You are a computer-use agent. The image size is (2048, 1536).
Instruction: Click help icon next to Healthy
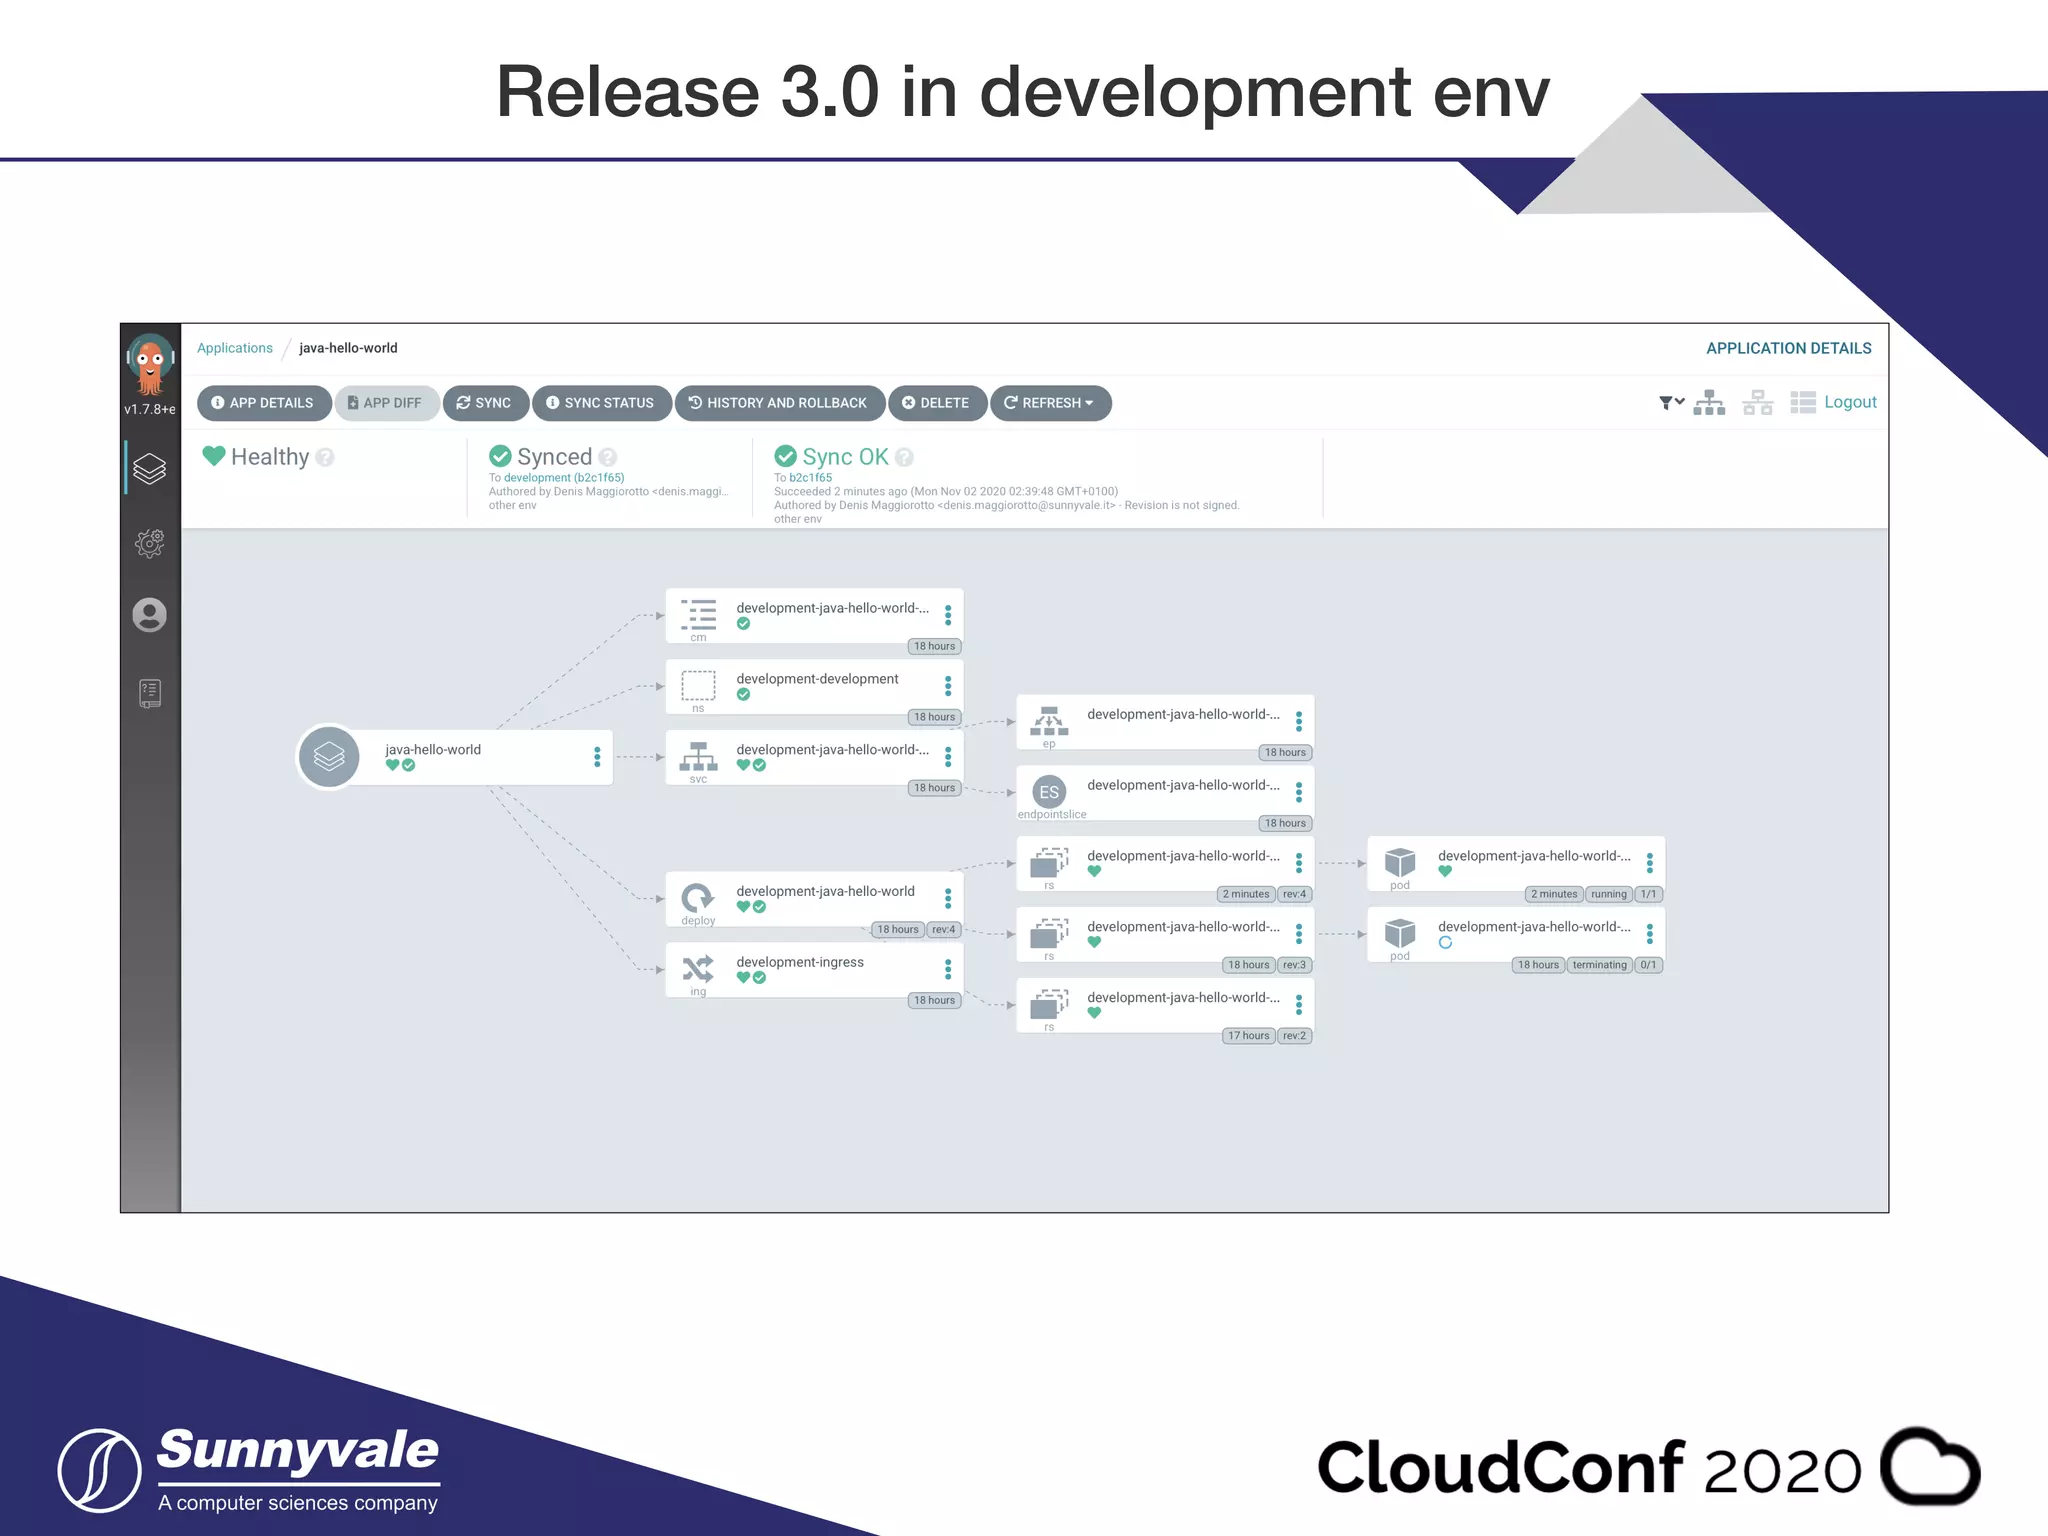325,457
